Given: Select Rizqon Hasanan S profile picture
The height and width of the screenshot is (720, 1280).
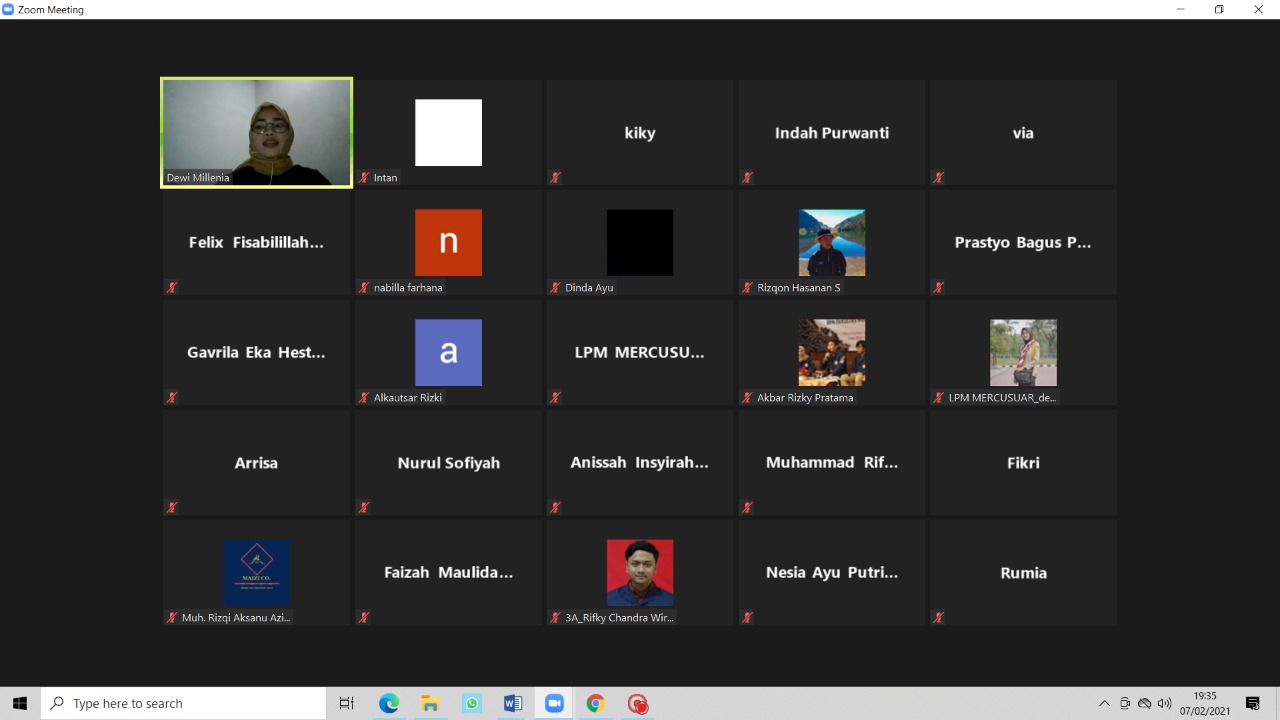Looking at the screenshot, I should (x=831, y=242).
